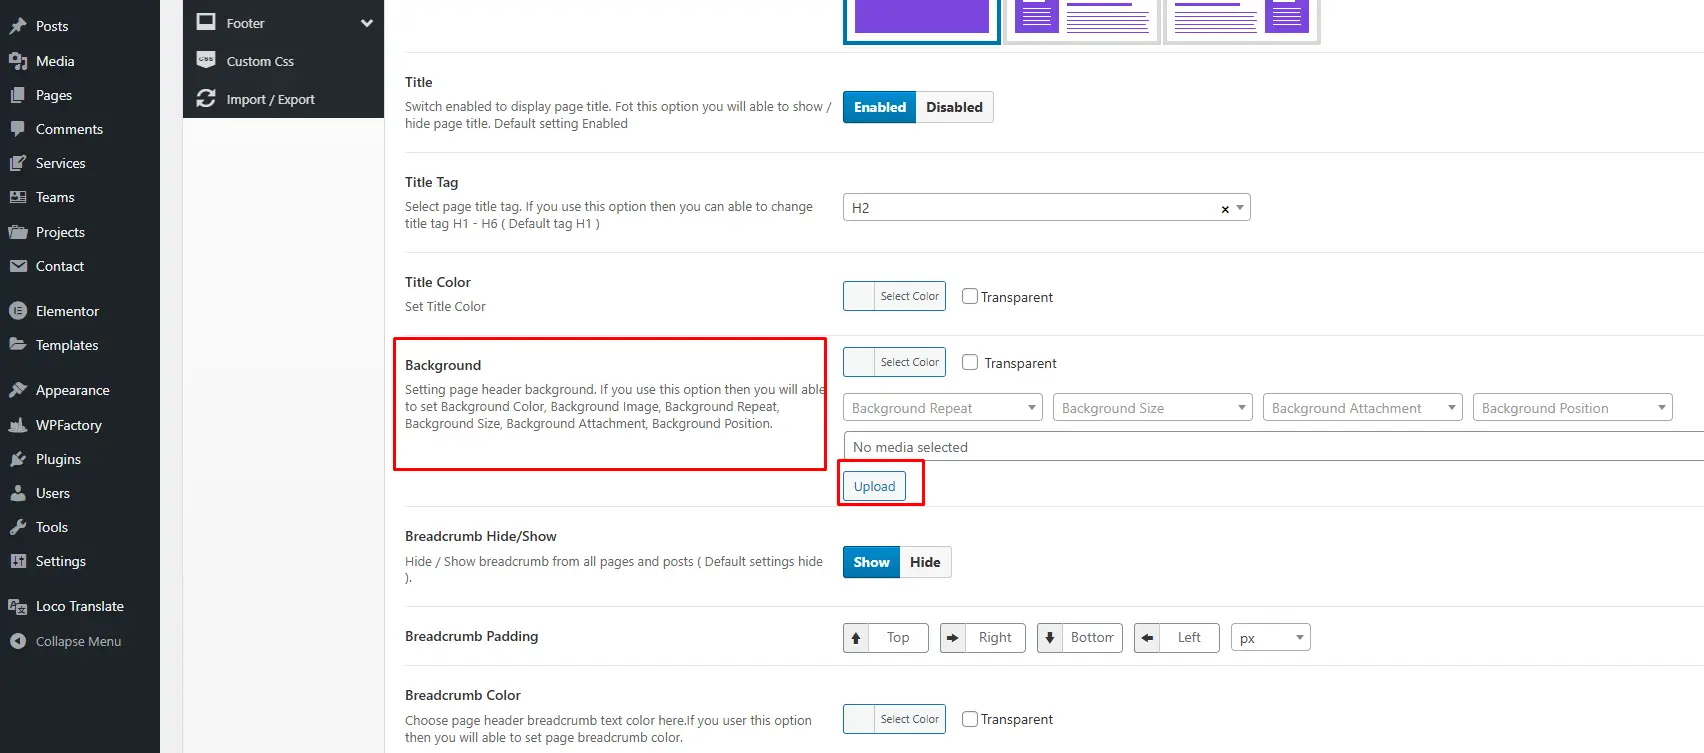This screenshot has height=753, width=1704.
Task: Click the Projects folder icon
Action: click(x=18, y=232)
